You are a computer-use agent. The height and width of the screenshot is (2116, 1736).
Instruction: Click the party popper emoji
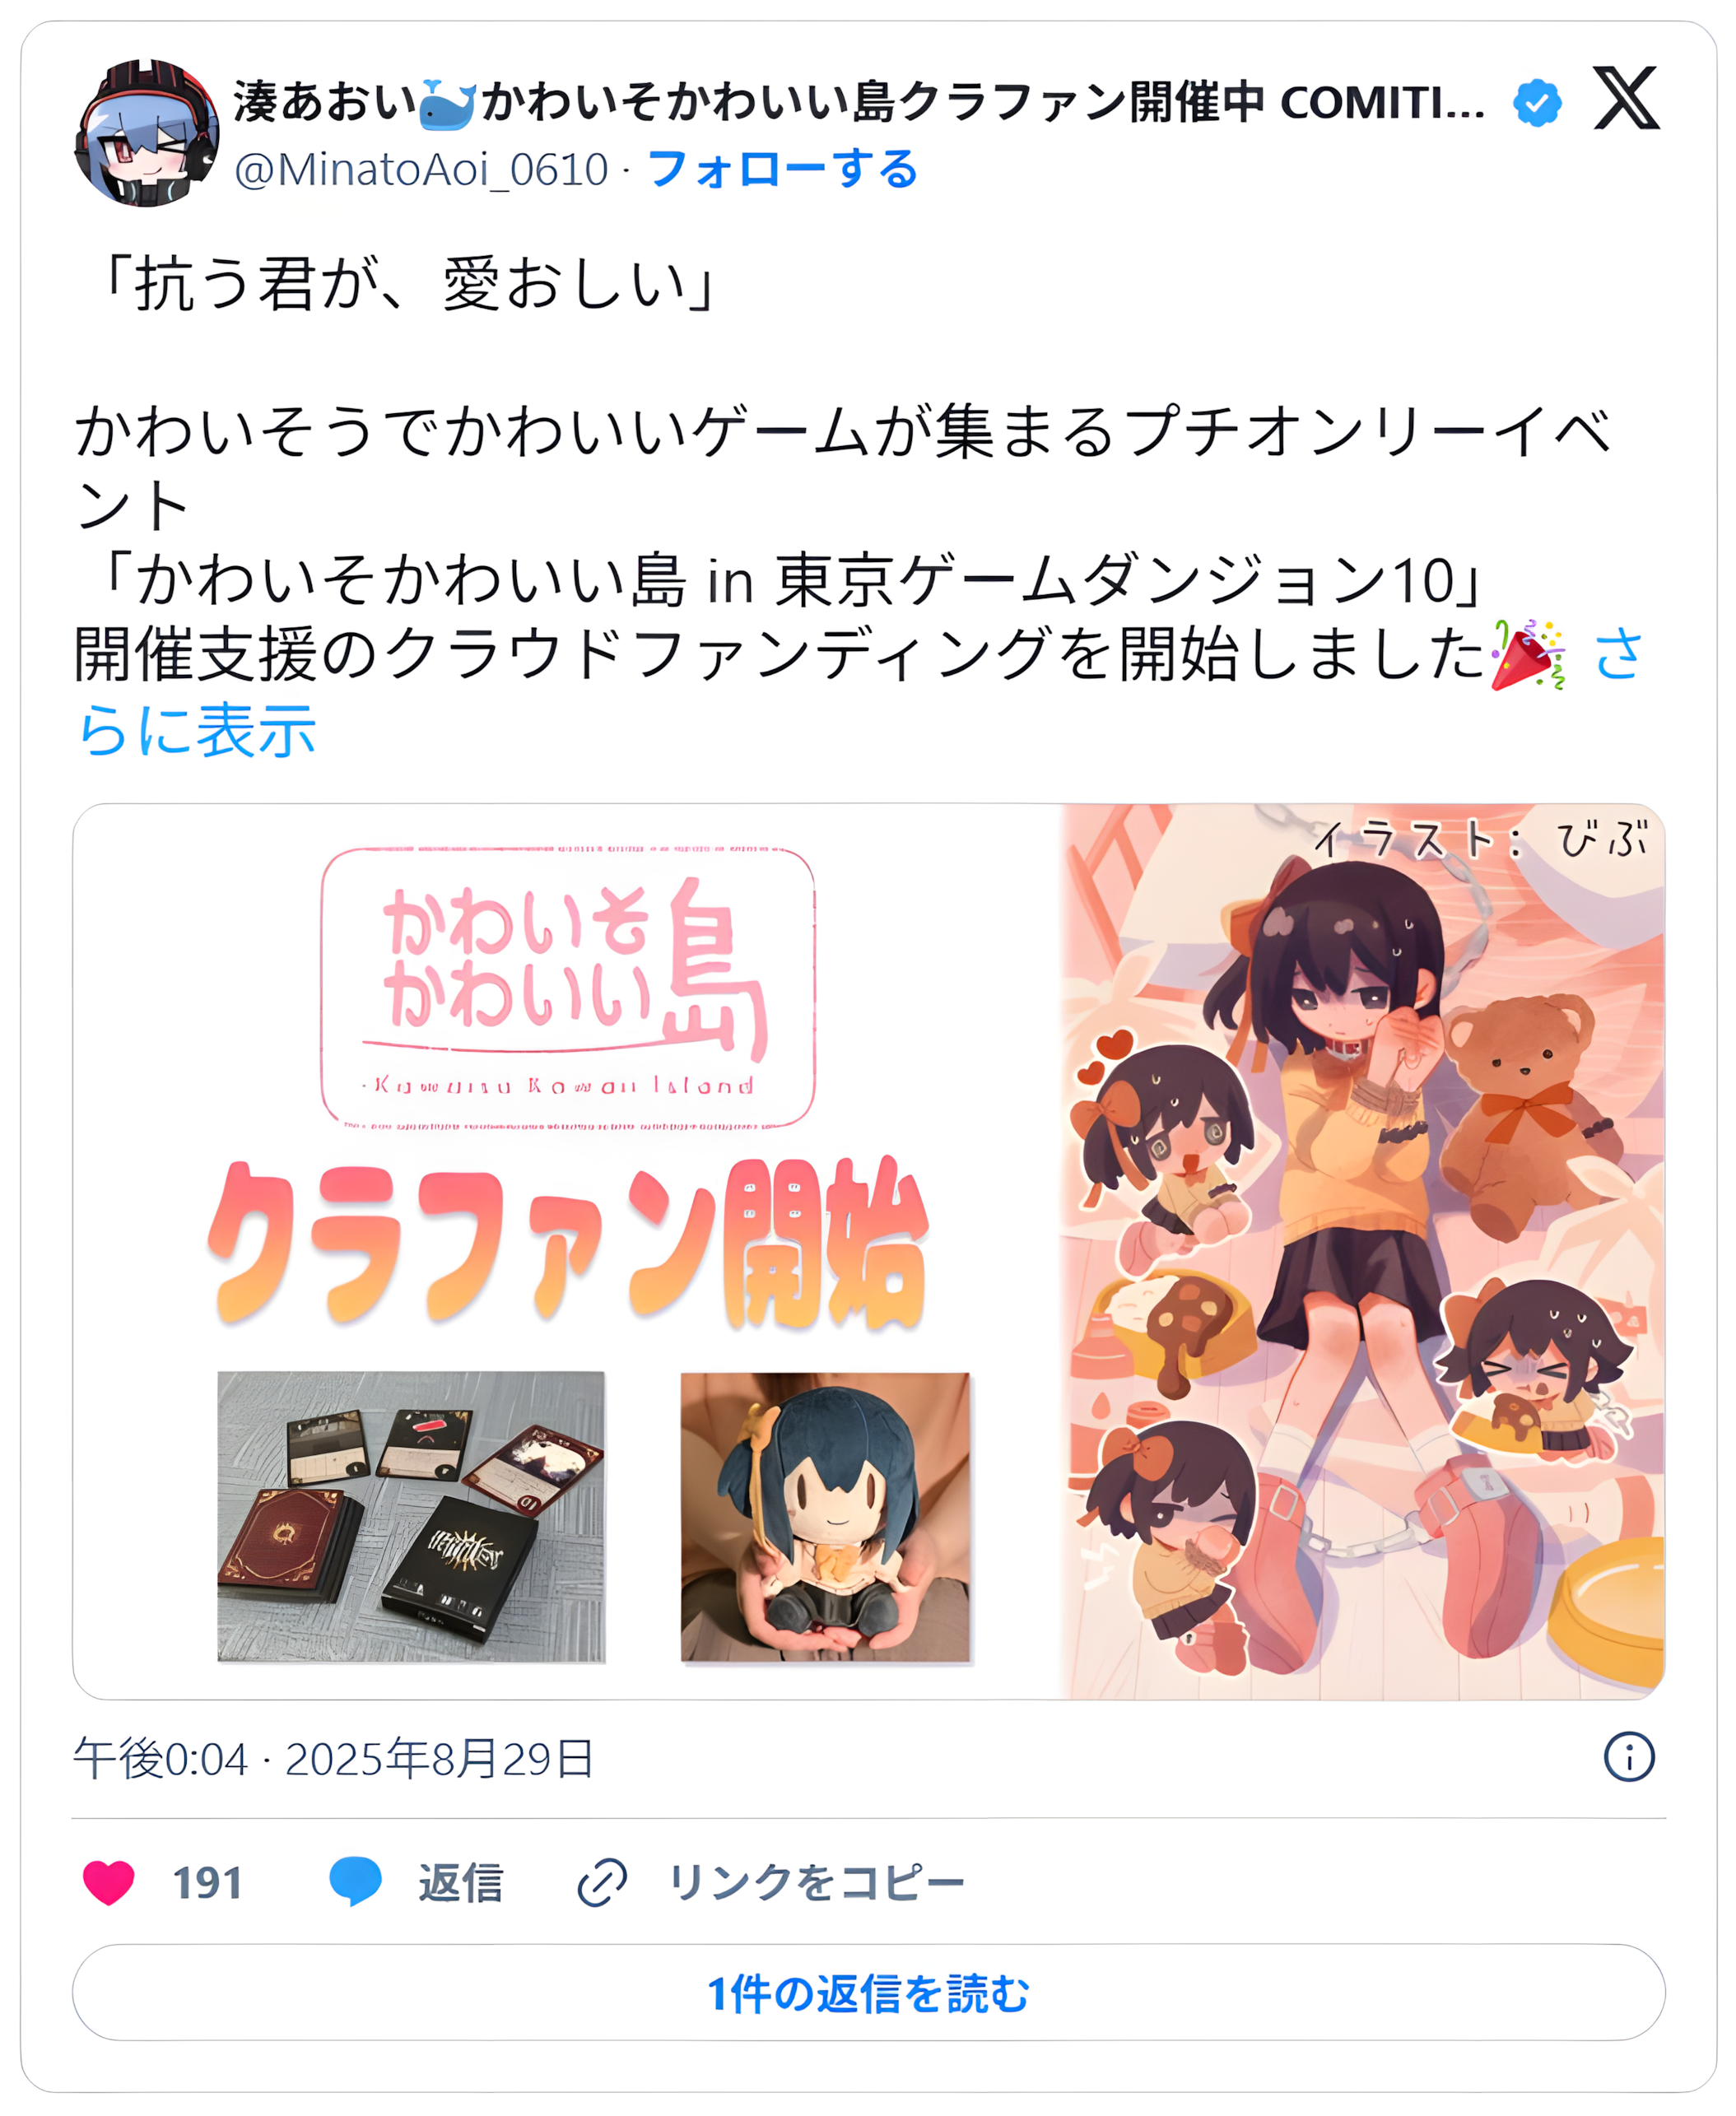coord(1527,655)
